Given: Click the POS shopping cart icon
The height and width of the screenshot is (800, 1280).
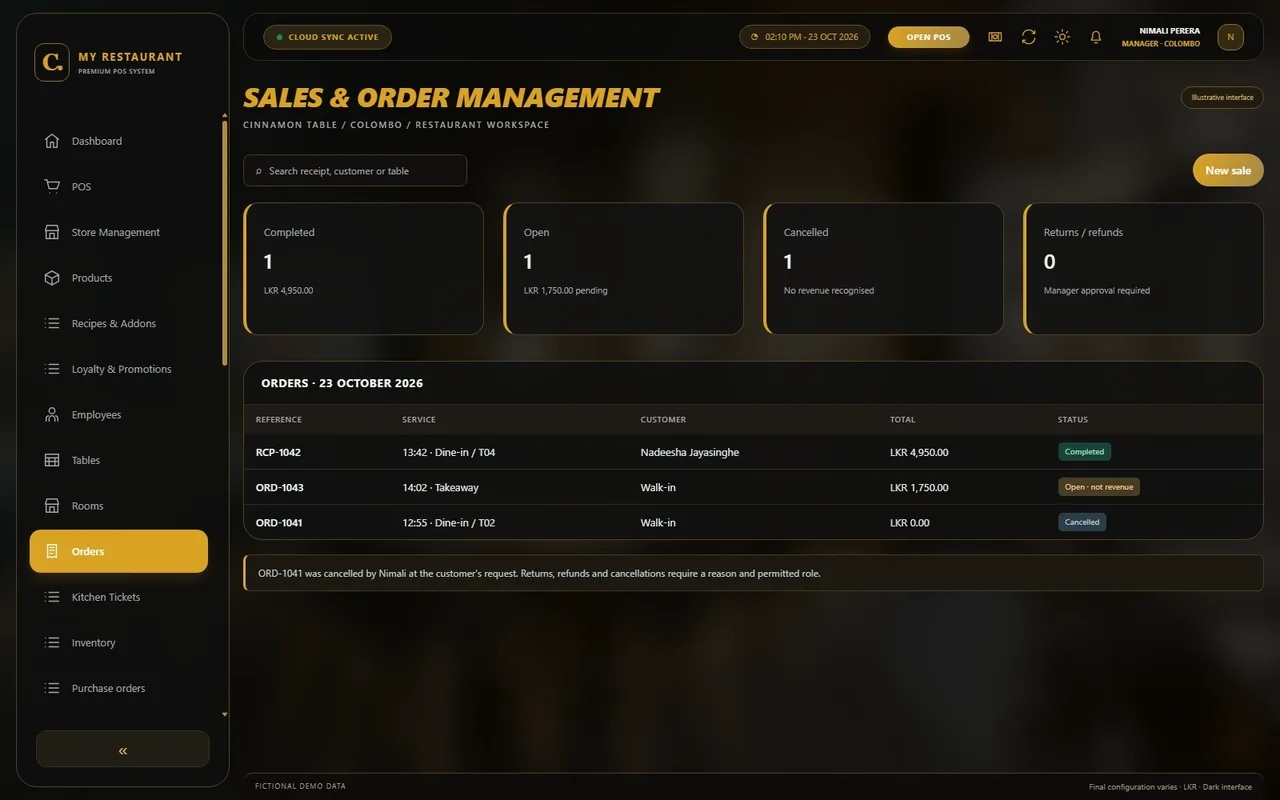Looking at the screenshot, I should coord(52,187).
